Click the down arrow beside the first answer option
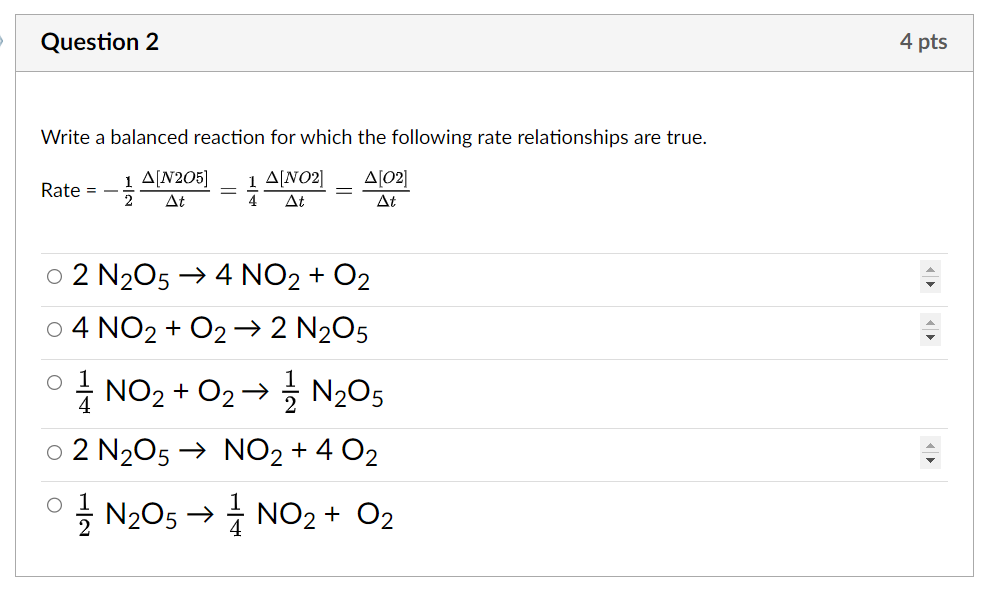This screenshot has height=592, width=983. (x=930, y=284)
